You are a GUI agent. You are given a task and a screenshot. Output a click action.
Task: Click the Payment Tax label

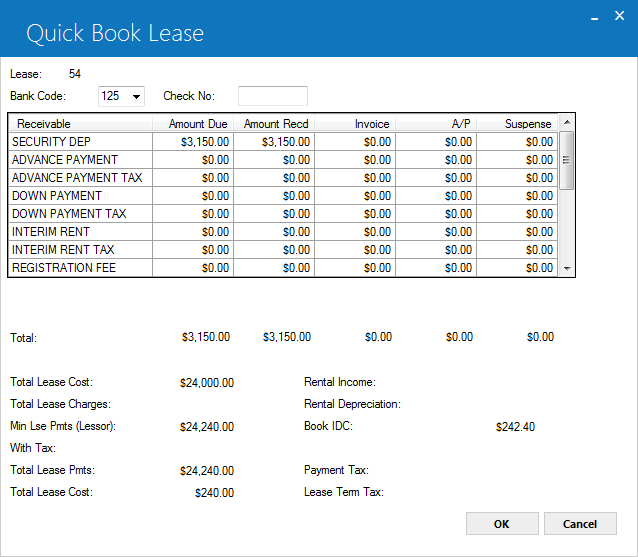tap(336, 470)
